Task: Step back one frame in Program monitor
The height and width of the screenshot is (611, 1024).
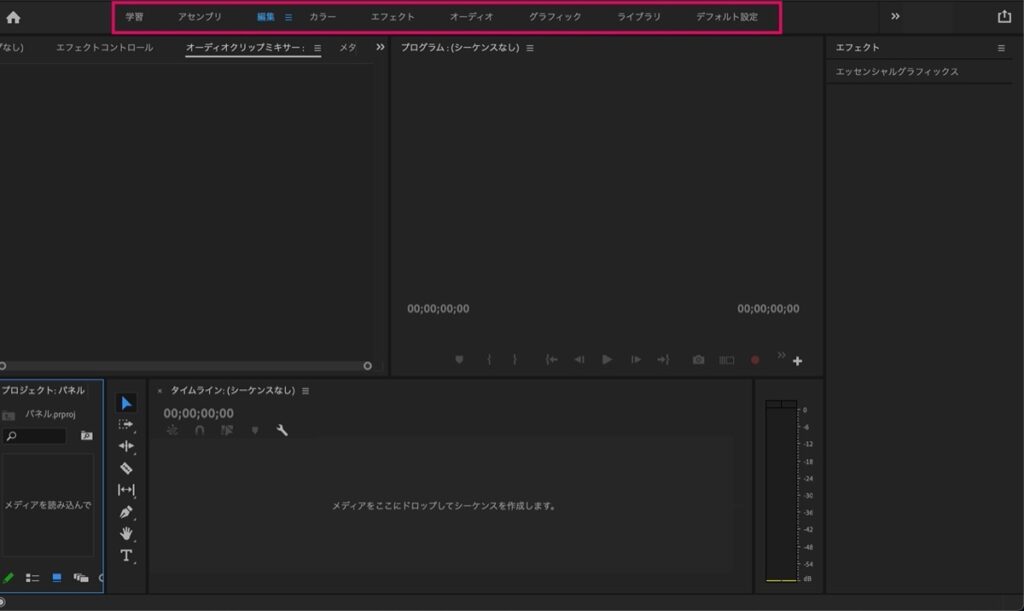Action: point(579,360)
